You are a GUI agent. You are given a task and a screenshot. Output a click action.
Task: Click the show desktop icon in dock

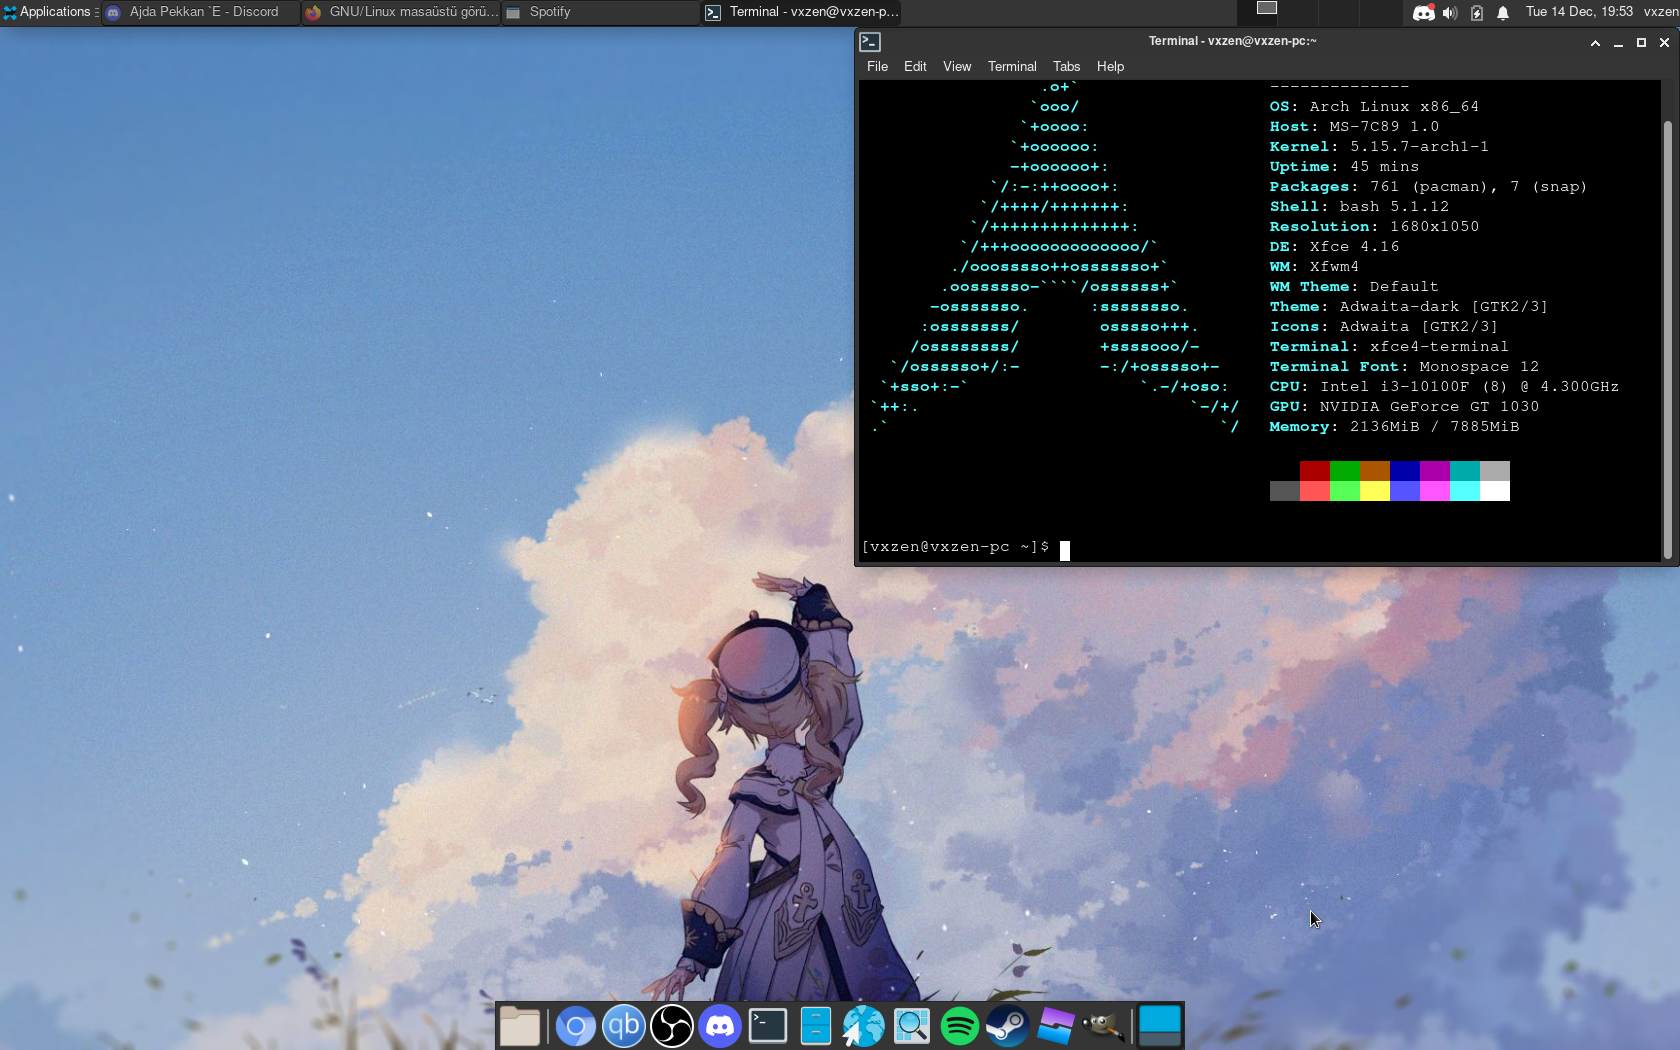pos(1160,1026)
